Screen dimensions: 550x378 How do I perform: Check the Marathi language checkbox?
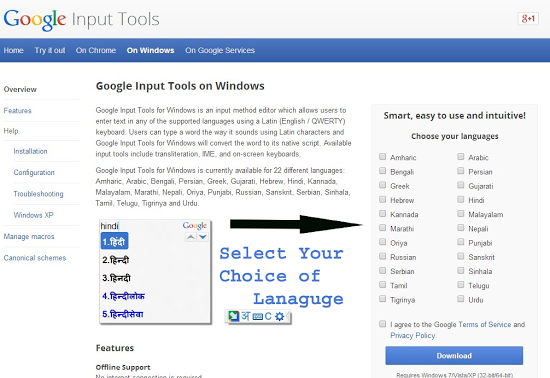[382, 228]
